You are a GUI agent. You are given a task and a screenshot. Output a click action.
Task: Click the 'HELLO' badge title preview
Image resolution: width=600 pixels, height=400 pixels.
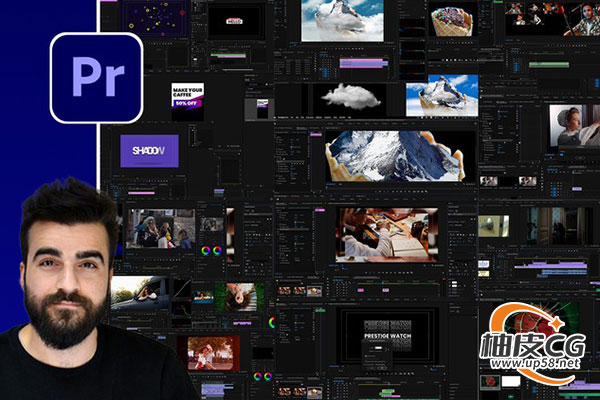[234, 21]
